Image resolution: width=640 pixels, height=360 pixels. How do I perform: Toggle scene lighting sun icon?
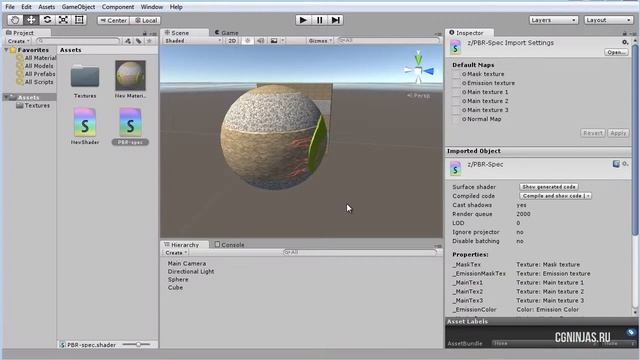247,41
